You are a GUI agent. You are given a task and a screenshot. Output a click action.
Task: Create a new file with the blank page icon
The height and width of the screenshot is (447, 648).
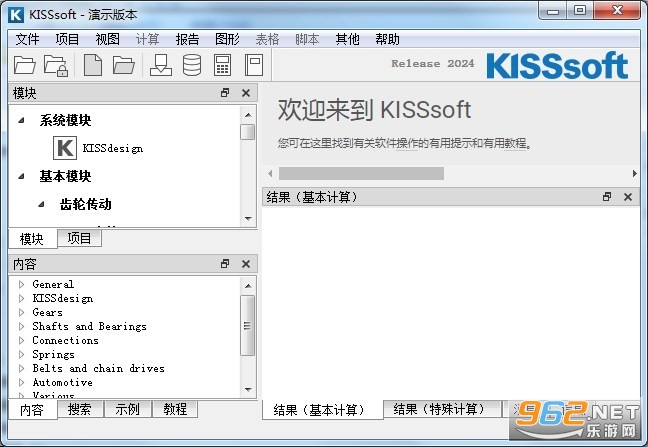pyautogui.click(x=93, y=65)
